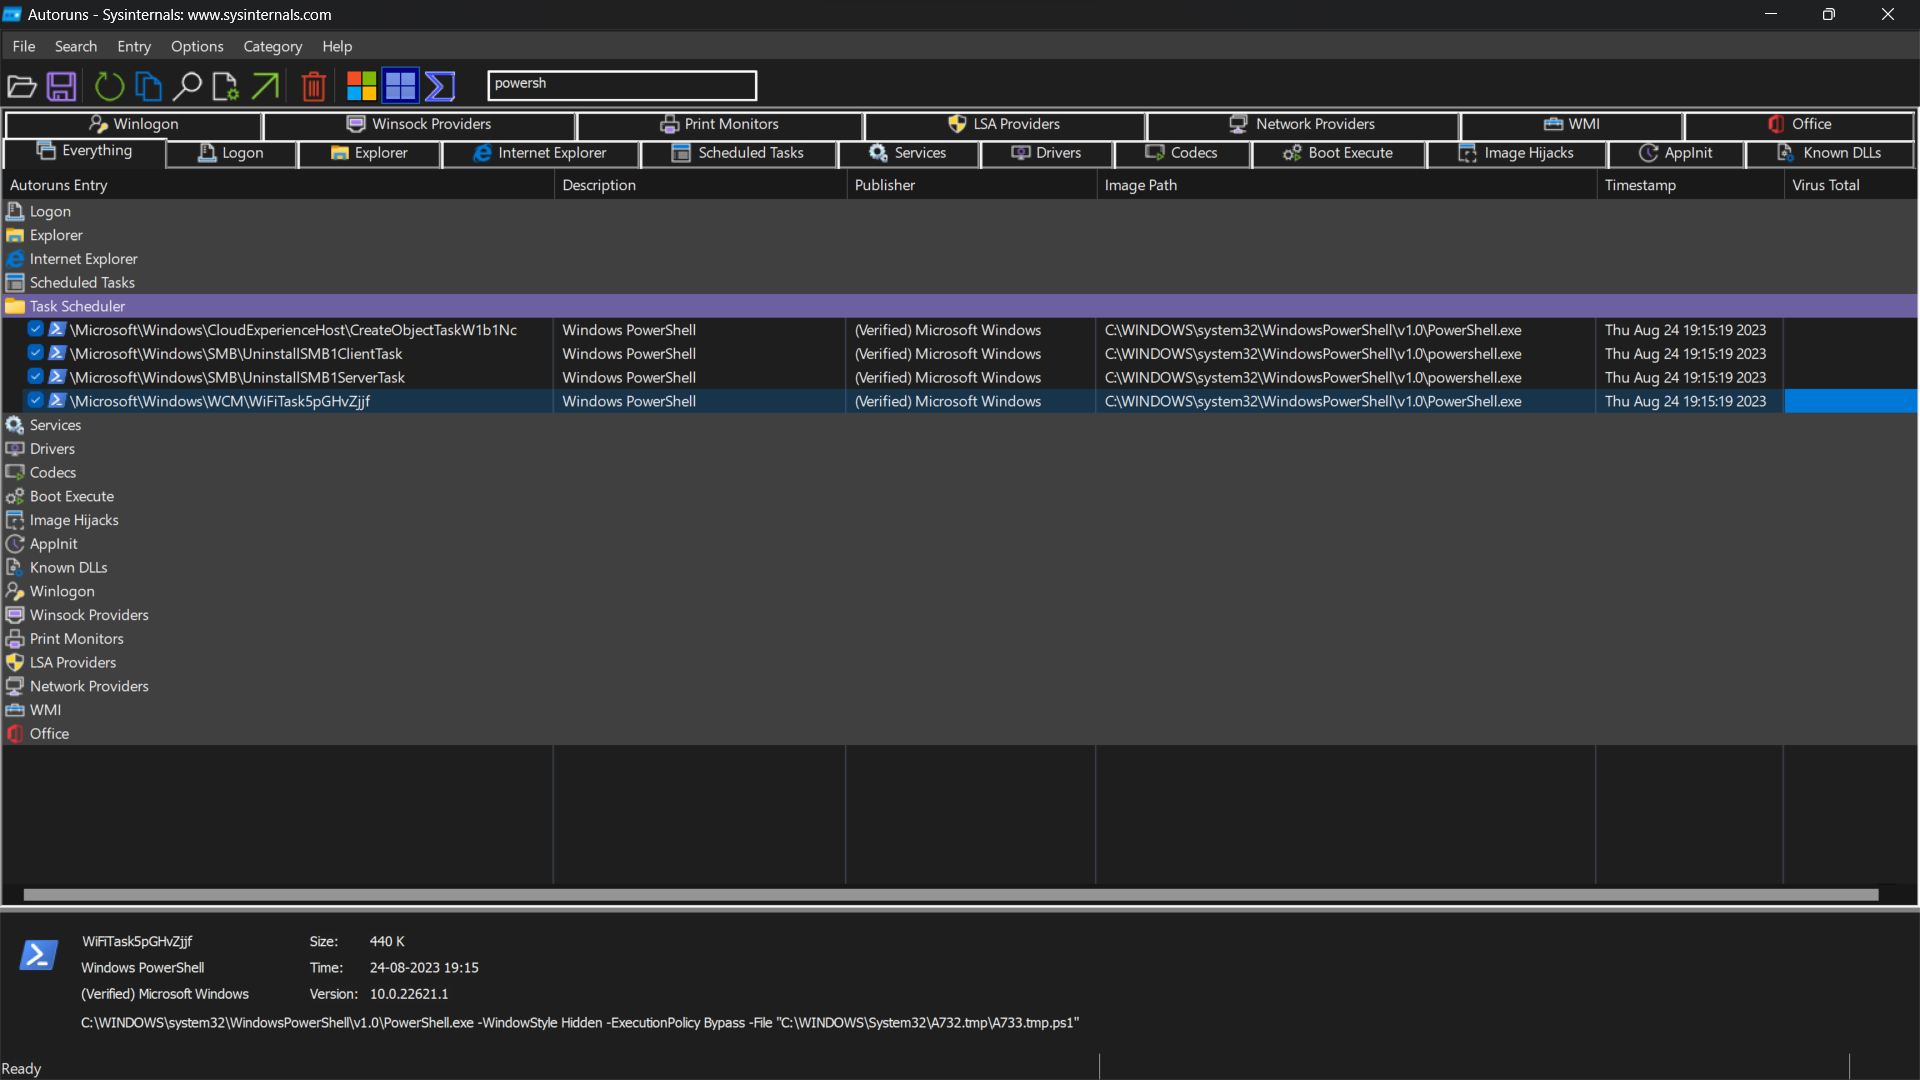The height and width of the screenshot is (1080, 1920).
Task: Click the Jump to Entry arrow icon
Action: (x=265, y=87)
